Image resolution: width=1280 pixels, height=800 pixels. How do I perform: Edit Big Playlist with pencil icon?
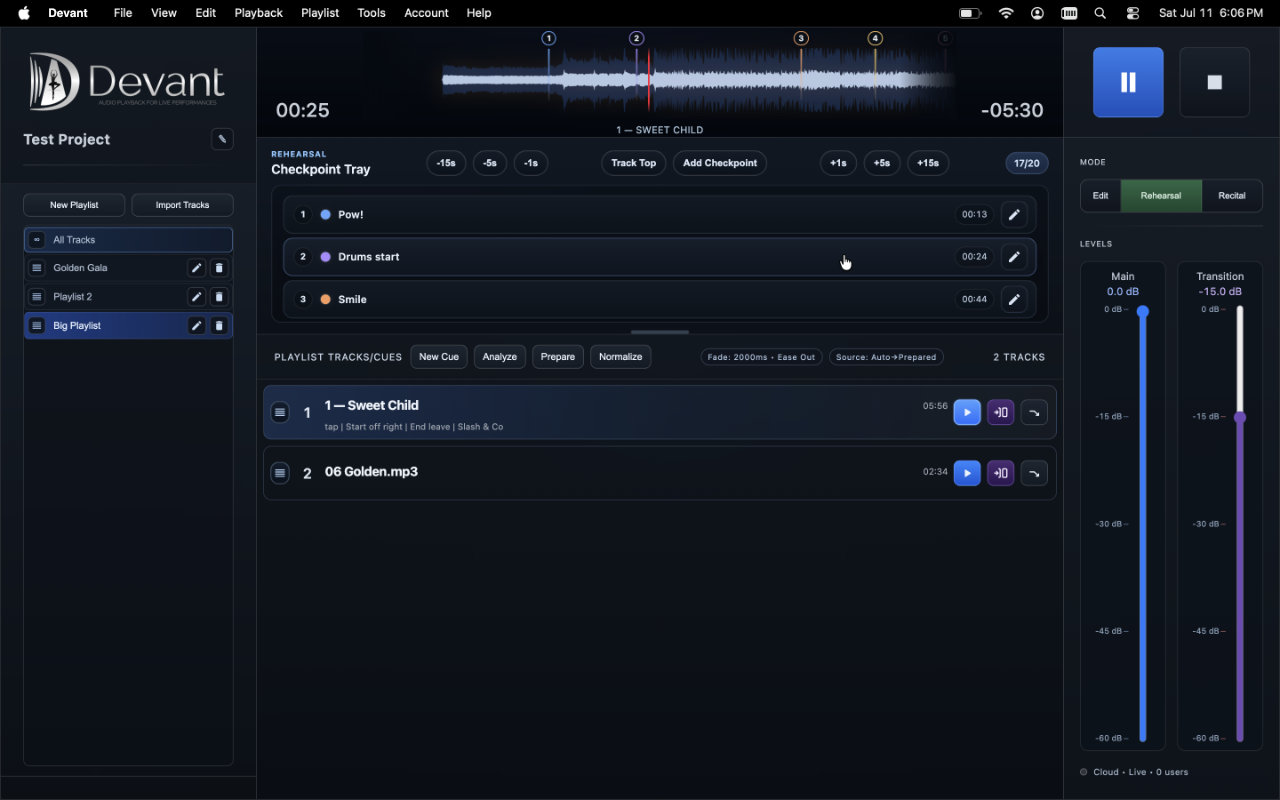[197, 326]
